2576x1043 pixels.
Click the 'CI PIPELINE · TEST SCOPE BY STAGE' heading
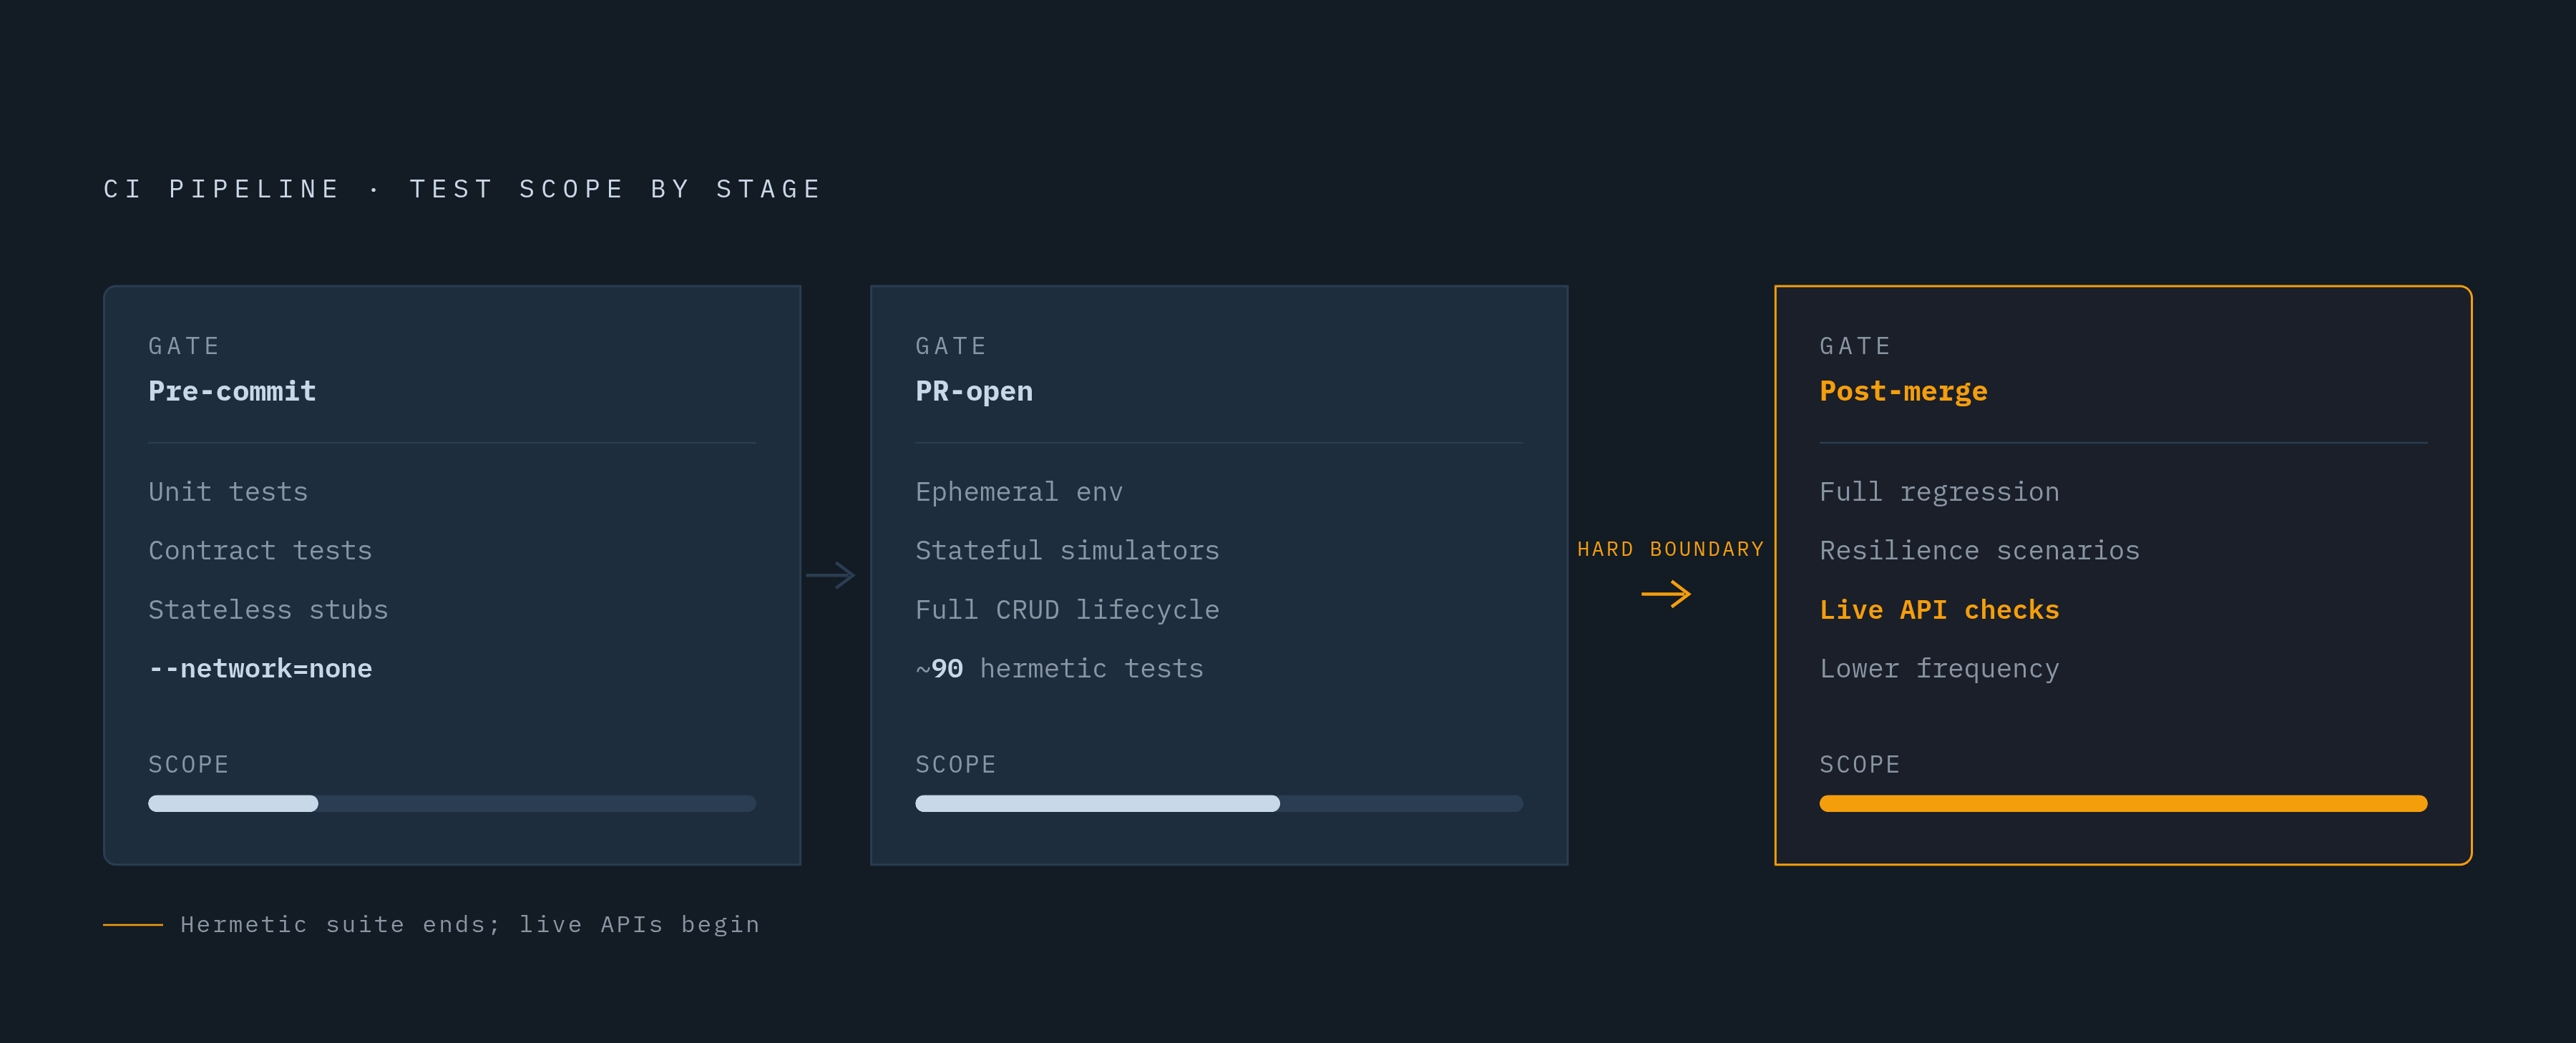point(462,189)
